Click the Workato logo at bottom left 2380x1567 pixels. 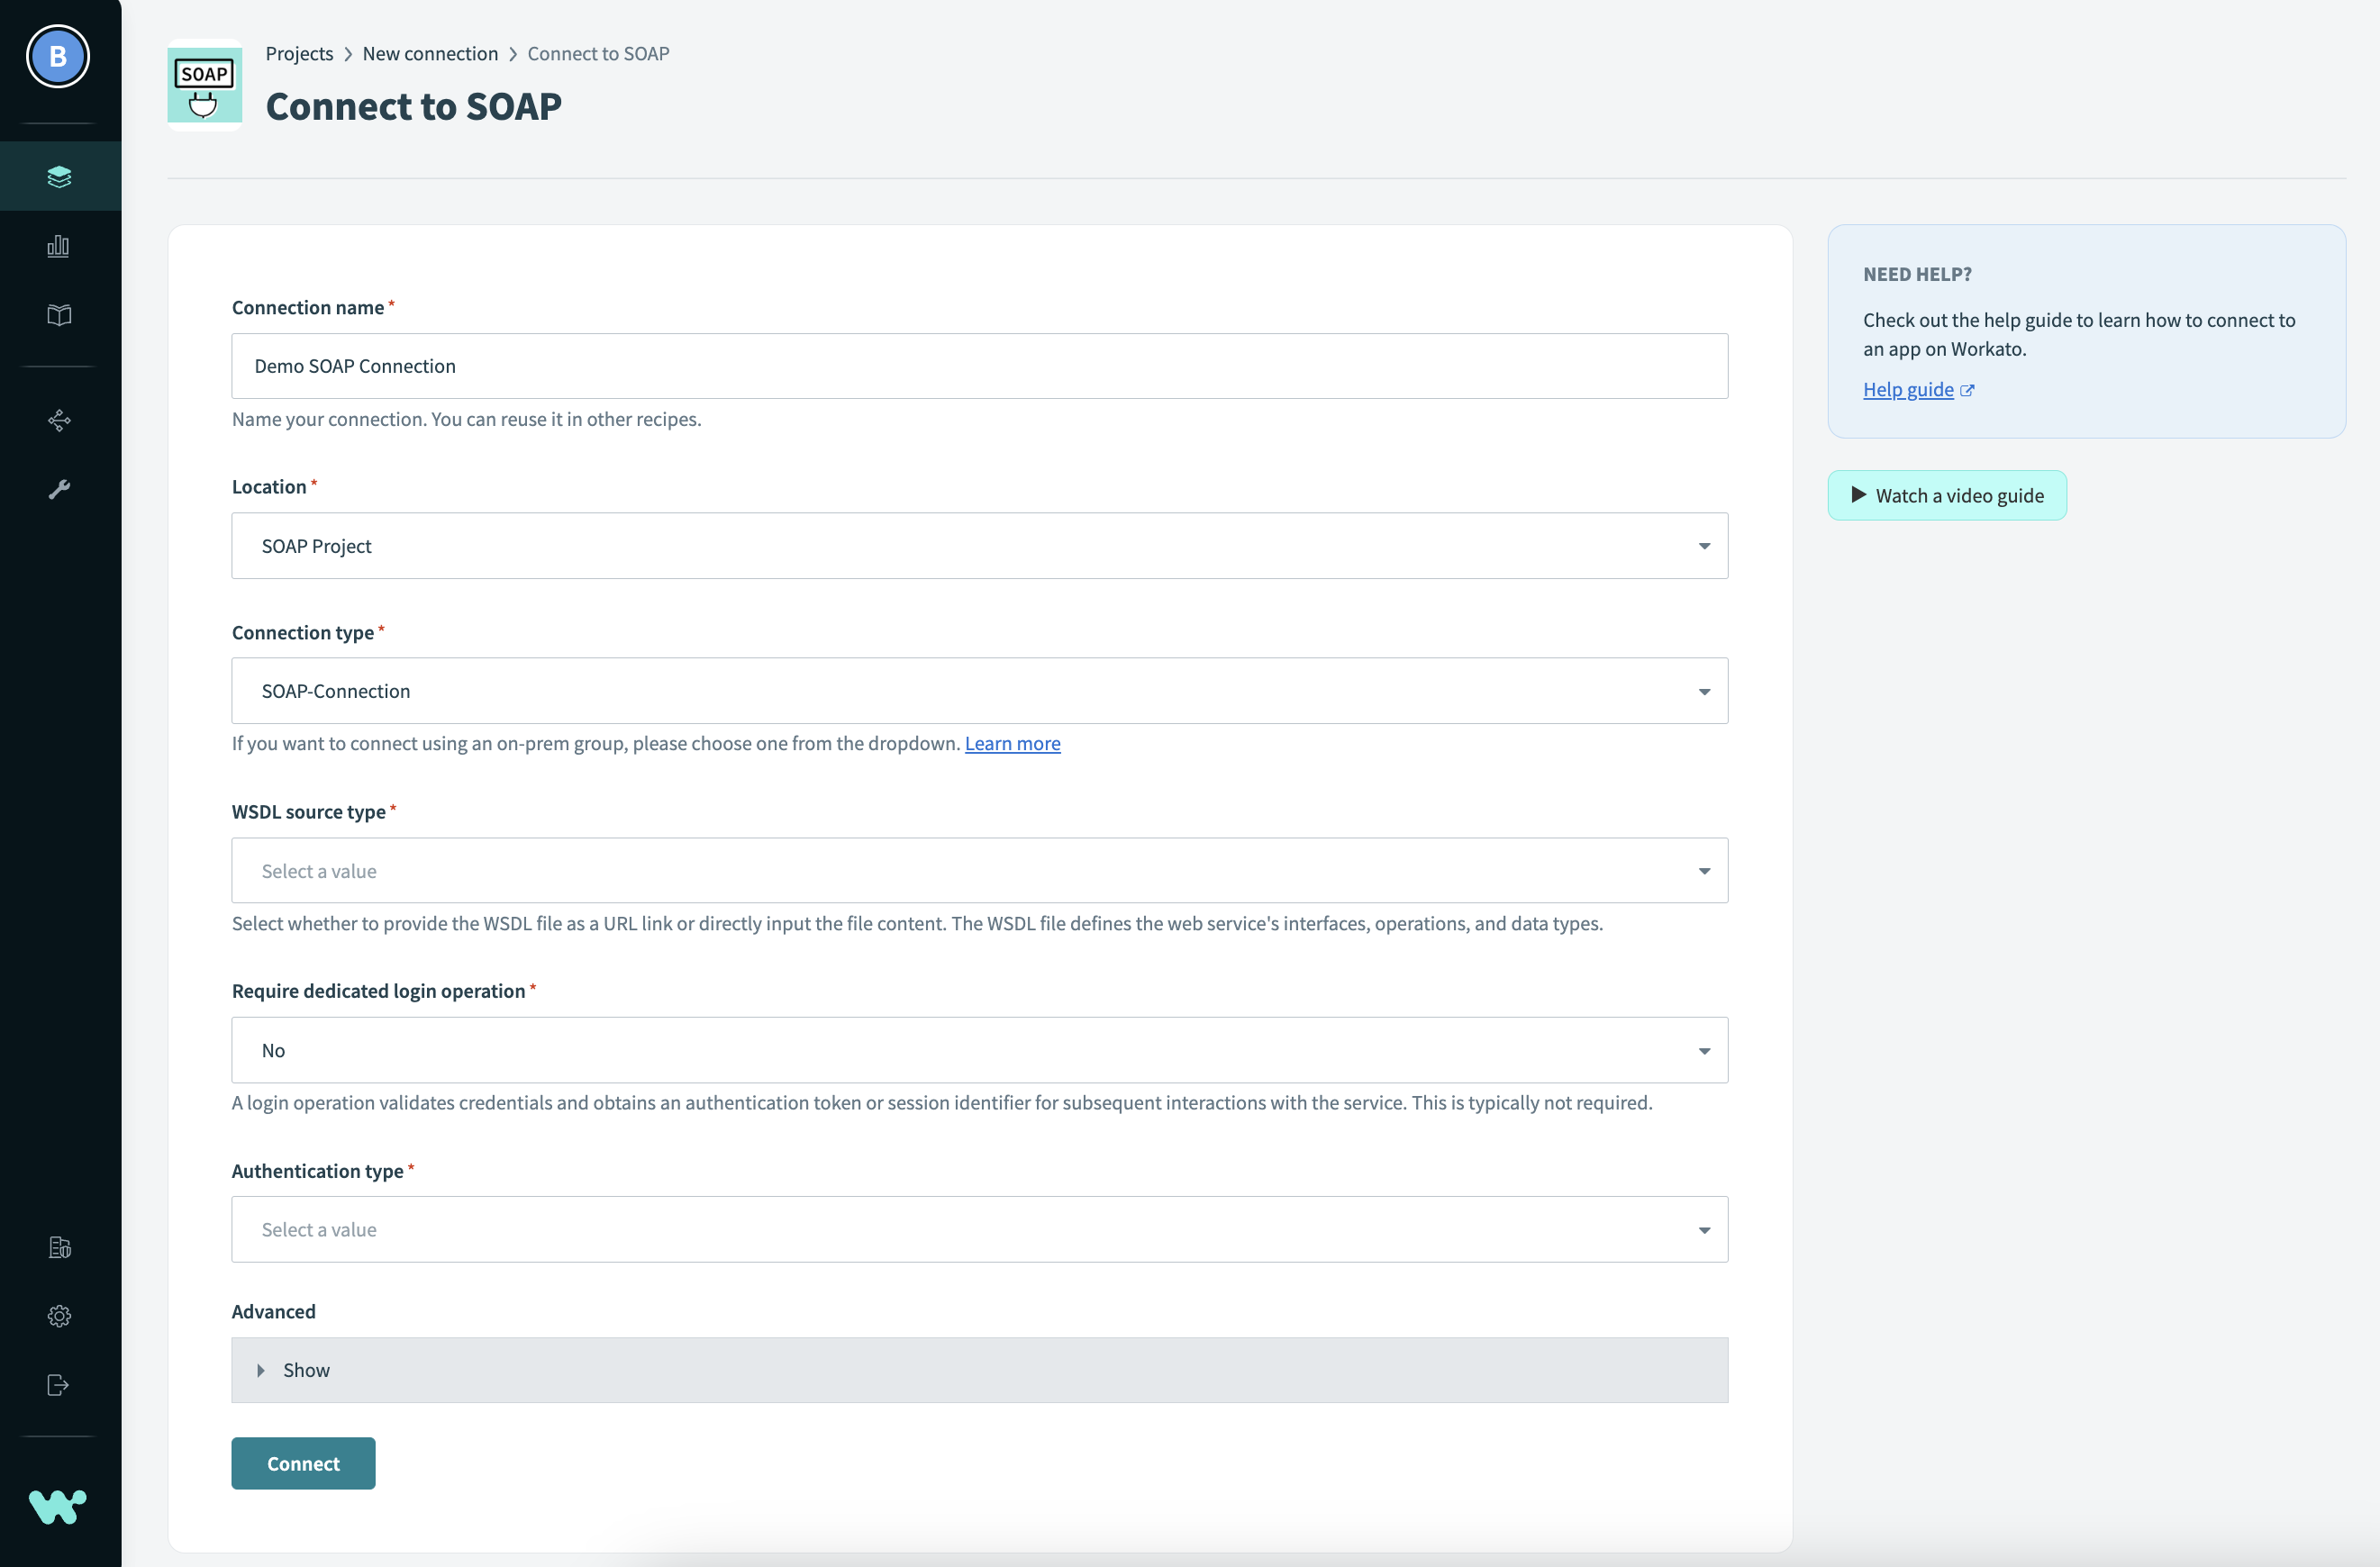[58, 1506]
